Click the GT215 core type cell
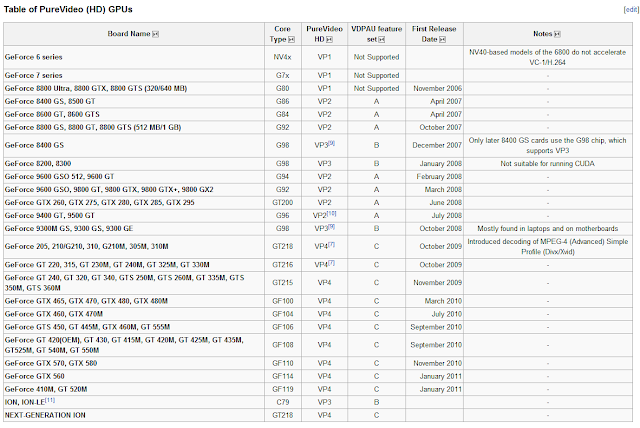Image resolution: width=640 pixels, height=428 pixels. point(282,283)
